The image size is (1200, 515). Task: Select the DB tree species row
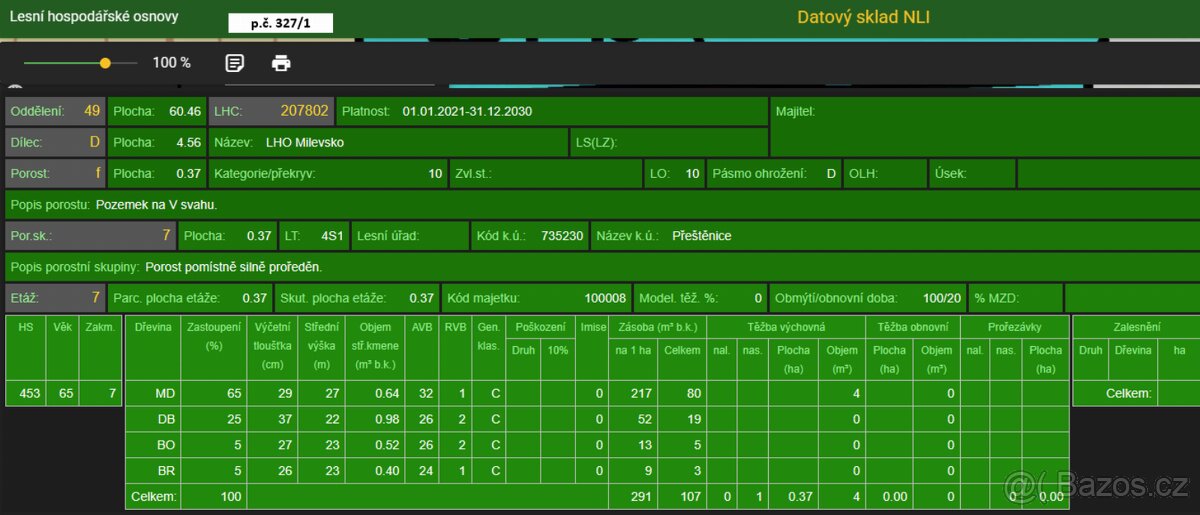coord(165,420)
